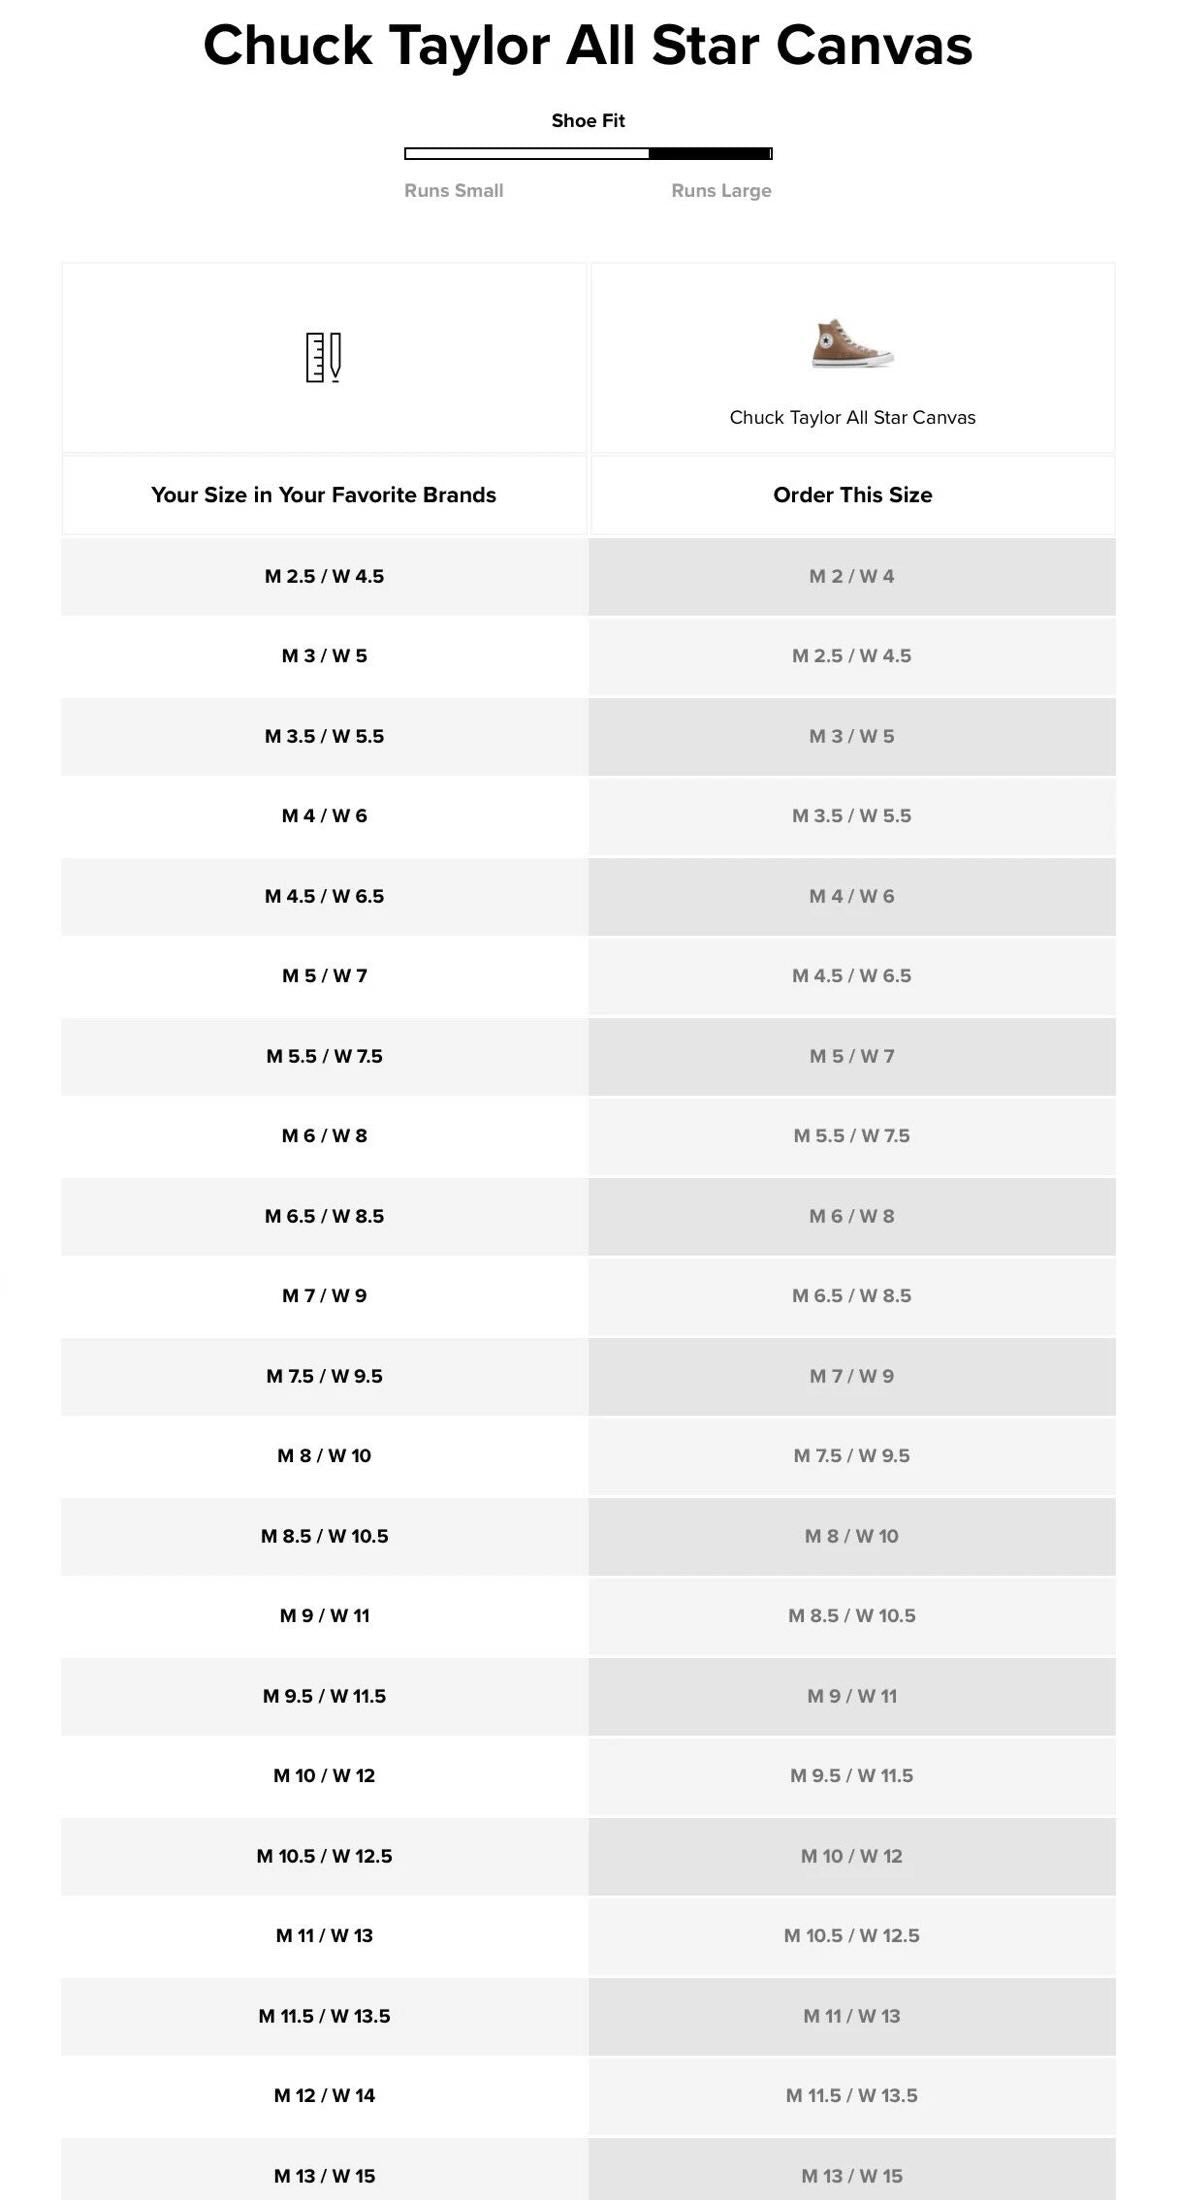Viewport: 1179px width, 2200px height.
Task: Pick order size M 5.5 / W 7.5
Action: click(852, 1136)
